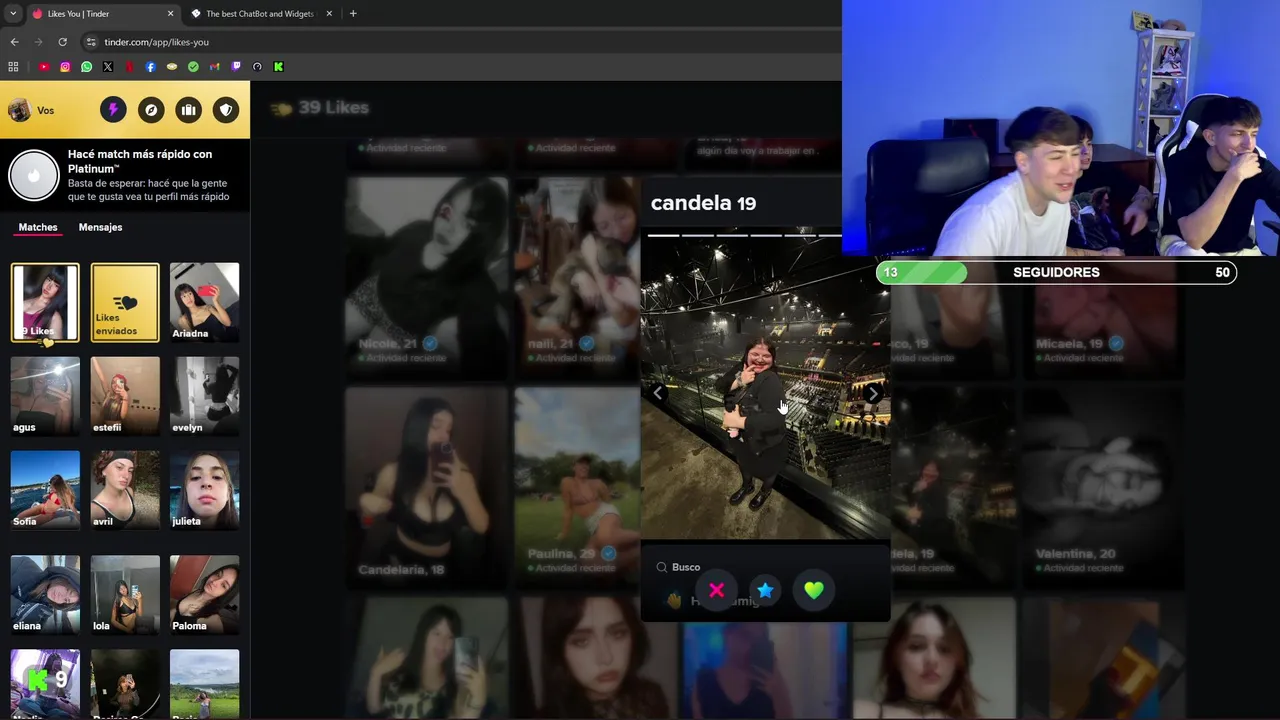Open the Vos profile avatar
1280x720 pixels.
[19, 110]
